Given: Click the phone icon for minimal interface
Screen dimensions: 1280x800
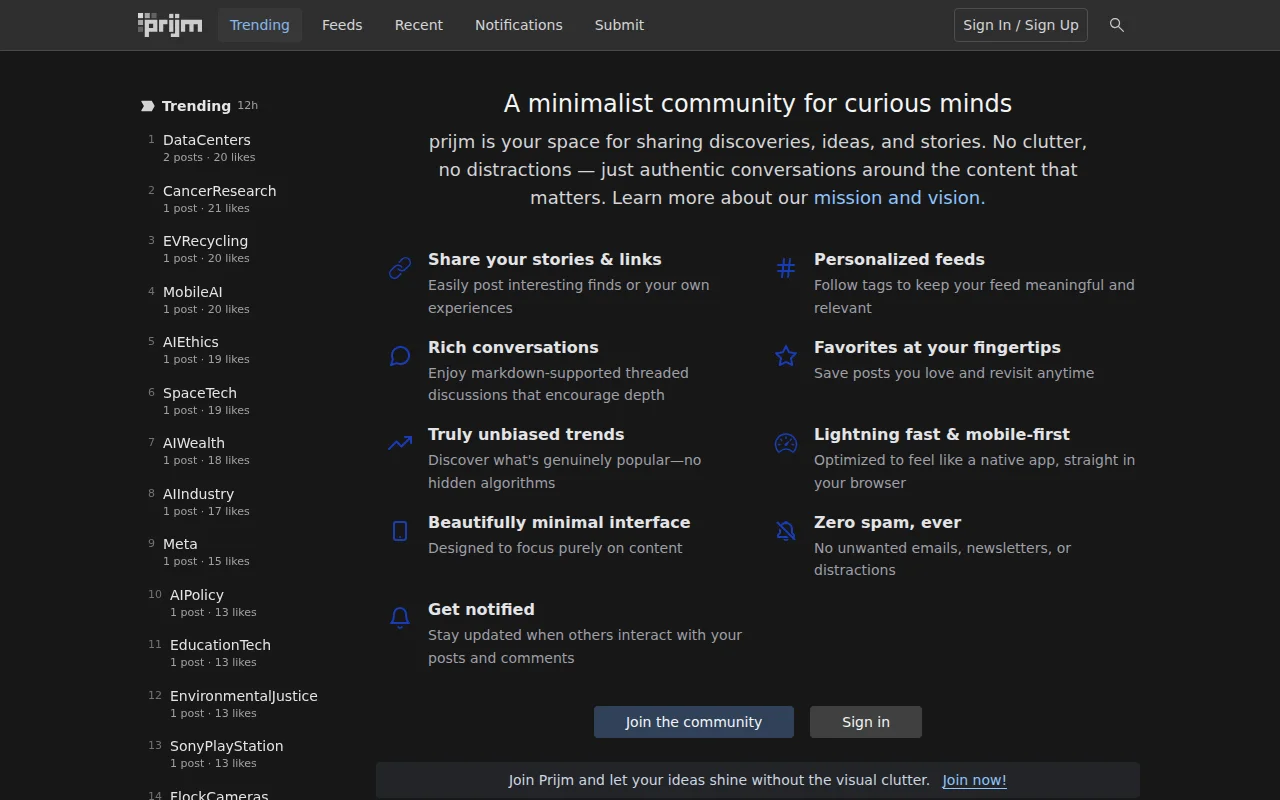Looking at the screenshot, I should click(x=400, y=531).
